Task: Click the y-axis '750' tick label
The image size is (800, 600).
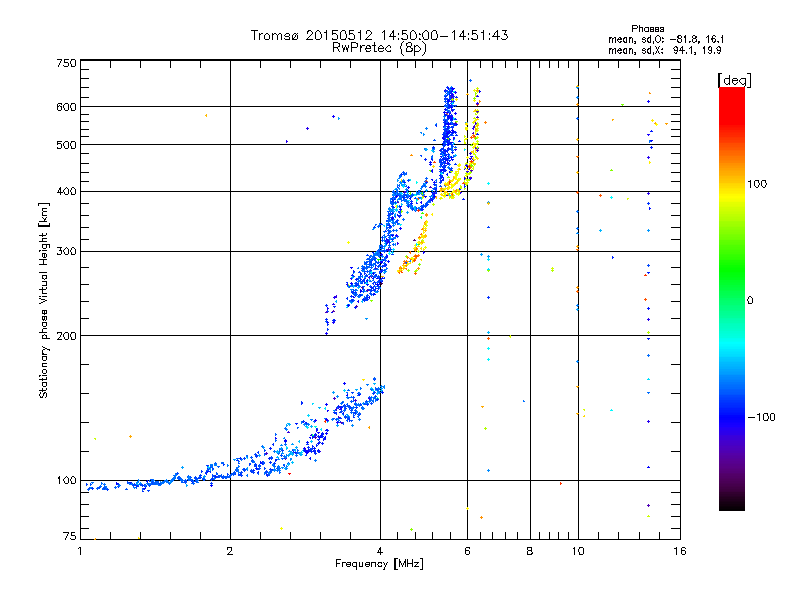Action: point(67,63)
